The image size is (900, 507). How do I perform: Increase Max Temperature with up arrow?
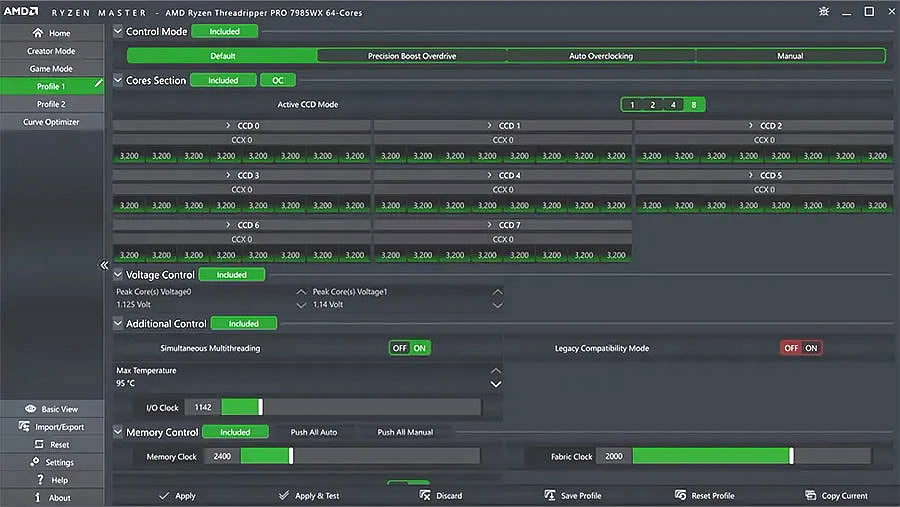pyautogui.click(x=496, y=370)
